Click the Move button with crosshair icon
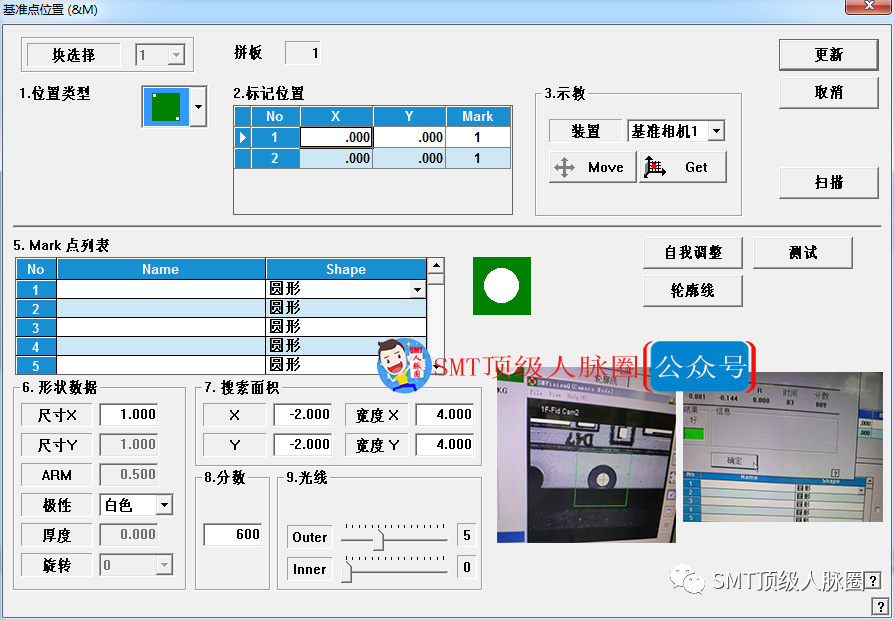 click(592, 167)
